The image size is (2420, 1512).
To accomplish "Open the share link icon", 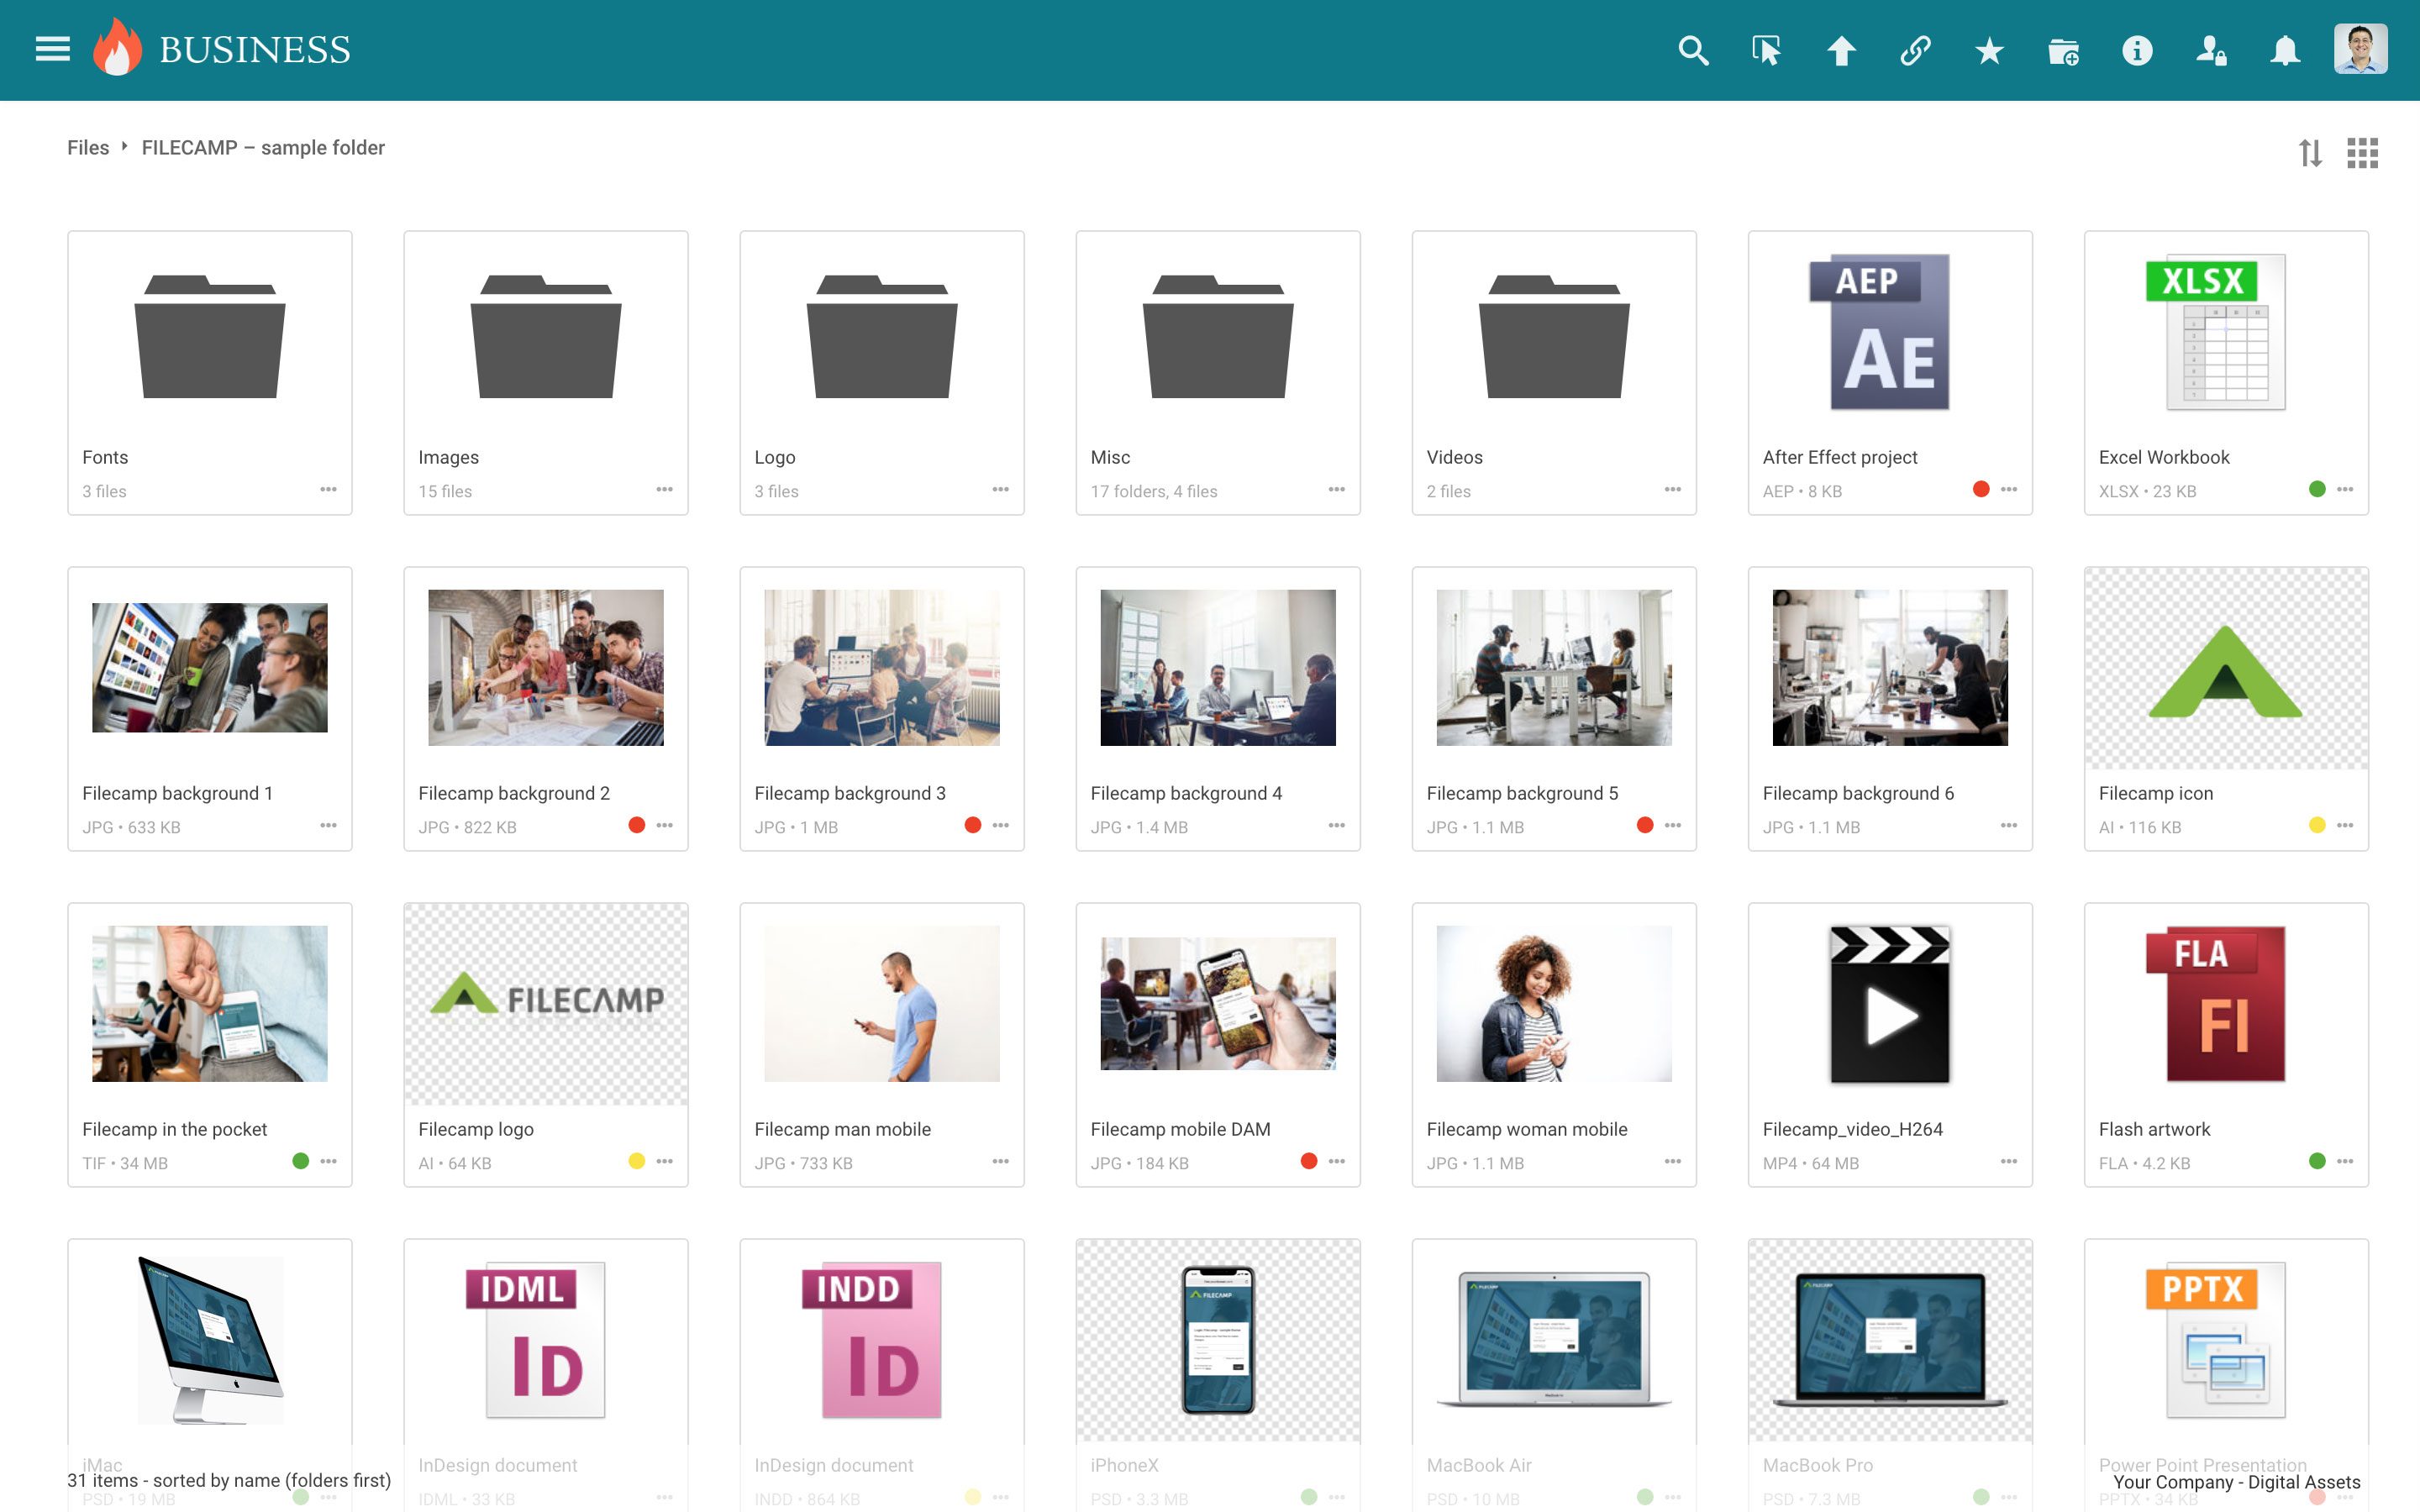I will pos(1915,50).
